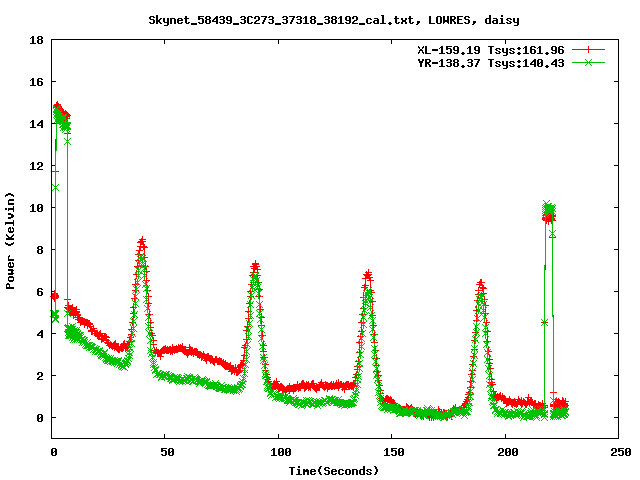Click the y-axis tick label 4

click(x=40, y=334)
